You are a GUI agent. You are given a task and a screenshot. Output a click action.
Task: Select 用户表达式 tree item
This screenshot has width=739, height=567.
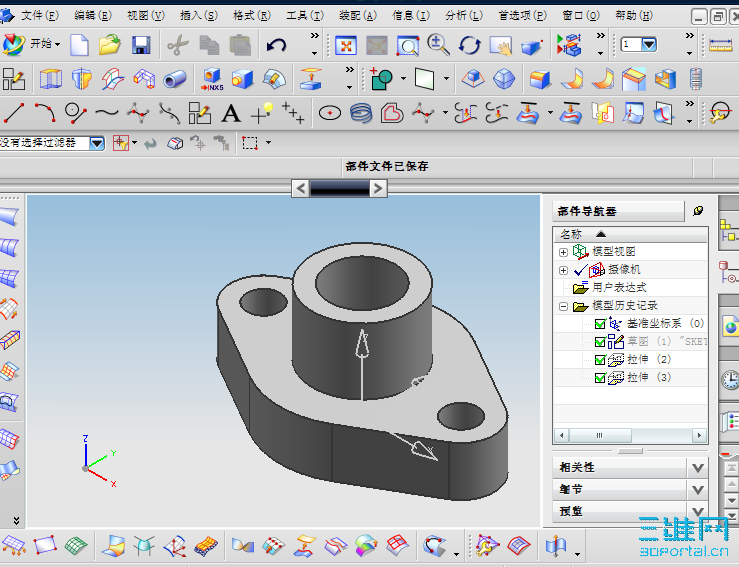pyautogui.click(x=619, y=288)
